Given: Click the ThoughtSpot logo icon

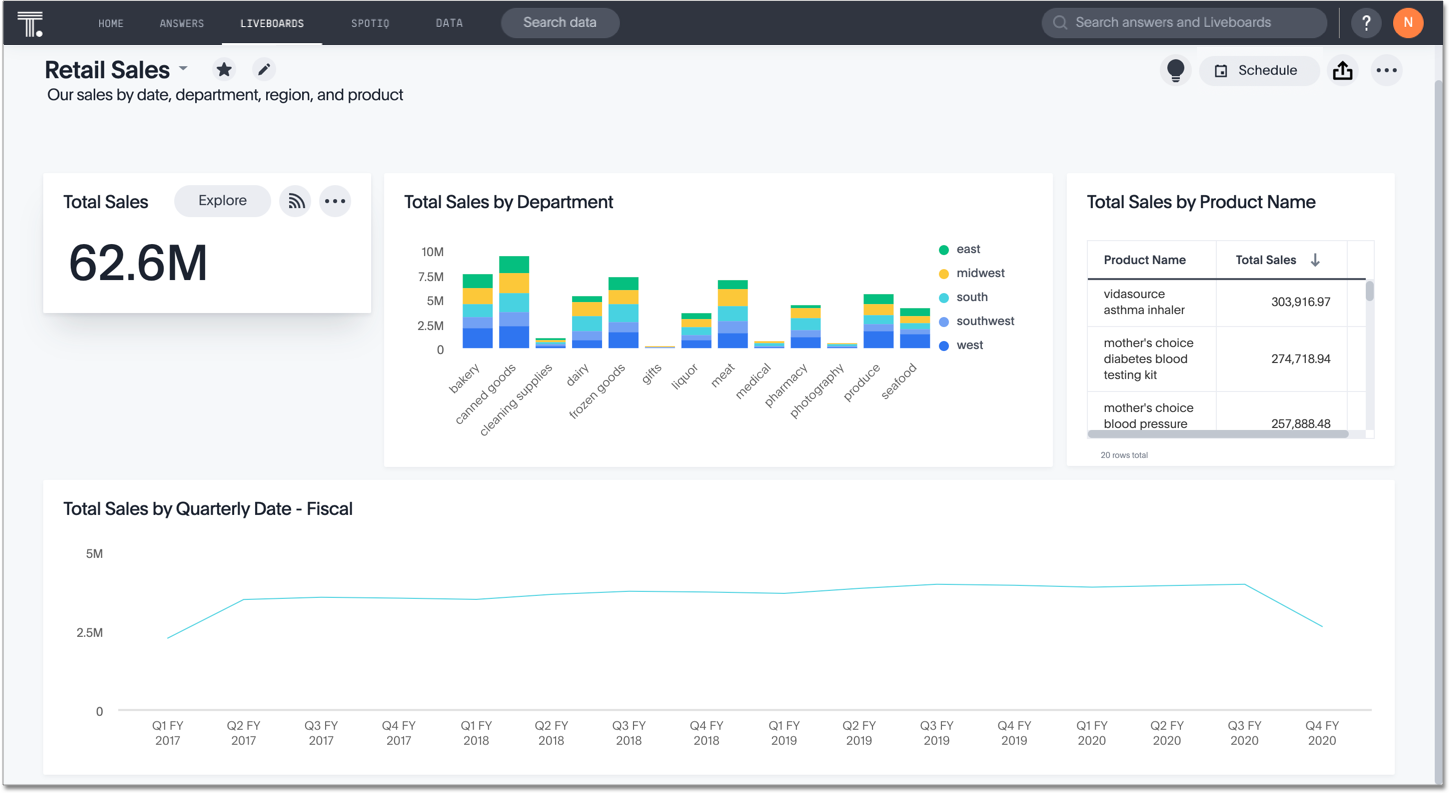Looking at the screenshot, I should [30, 23].
